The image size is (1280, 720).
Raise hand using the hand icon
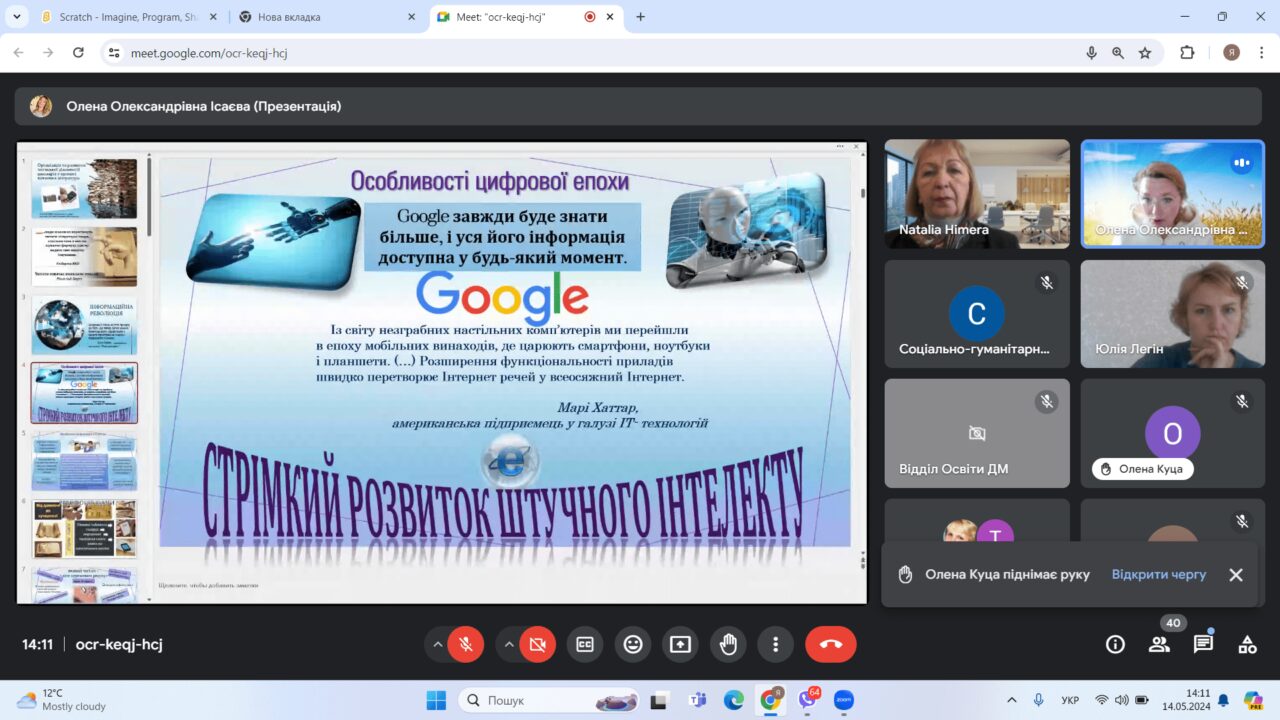point(729,645)
